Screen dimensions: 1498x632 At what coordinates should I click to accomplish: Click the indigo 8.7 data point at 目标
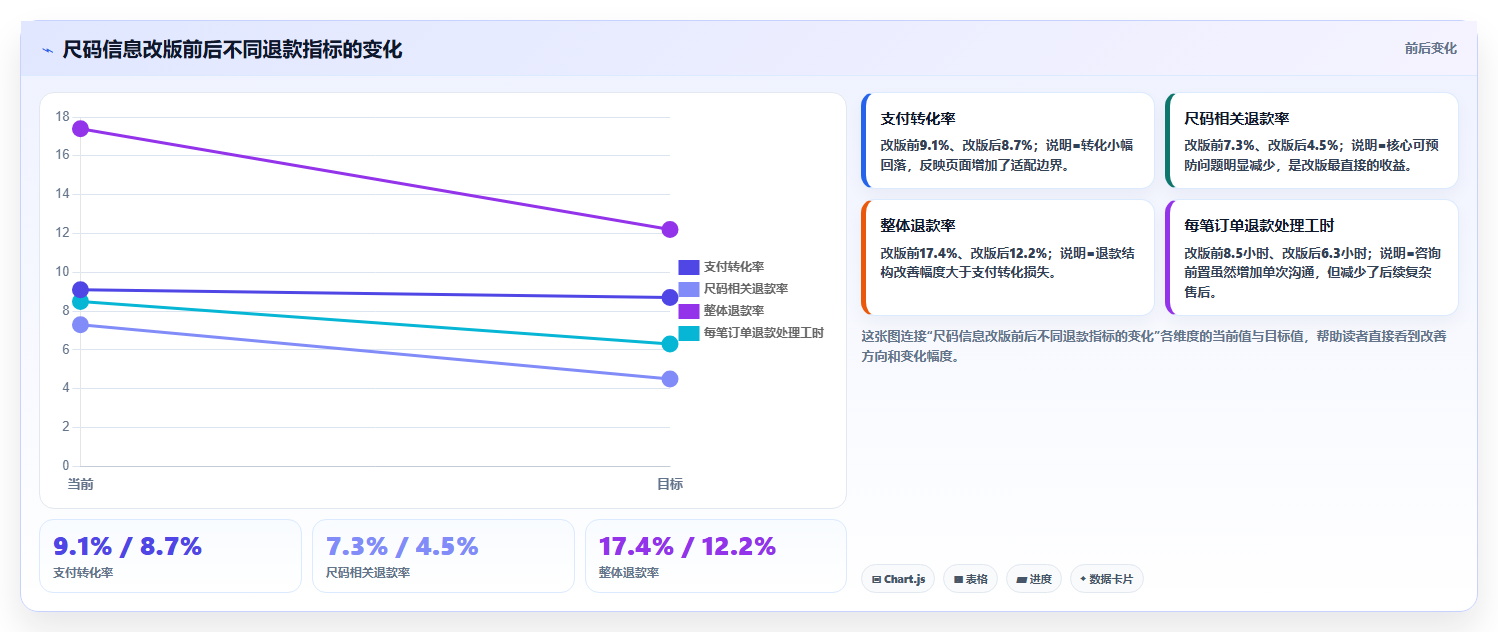tap(670, 297)
